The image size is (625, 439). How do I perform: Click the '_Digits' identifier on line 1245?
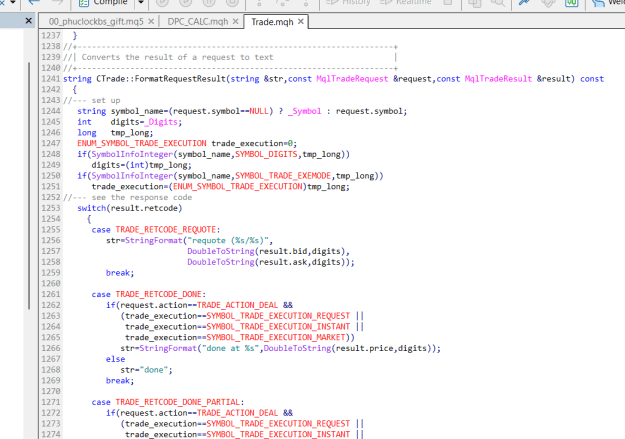[161, 122]
